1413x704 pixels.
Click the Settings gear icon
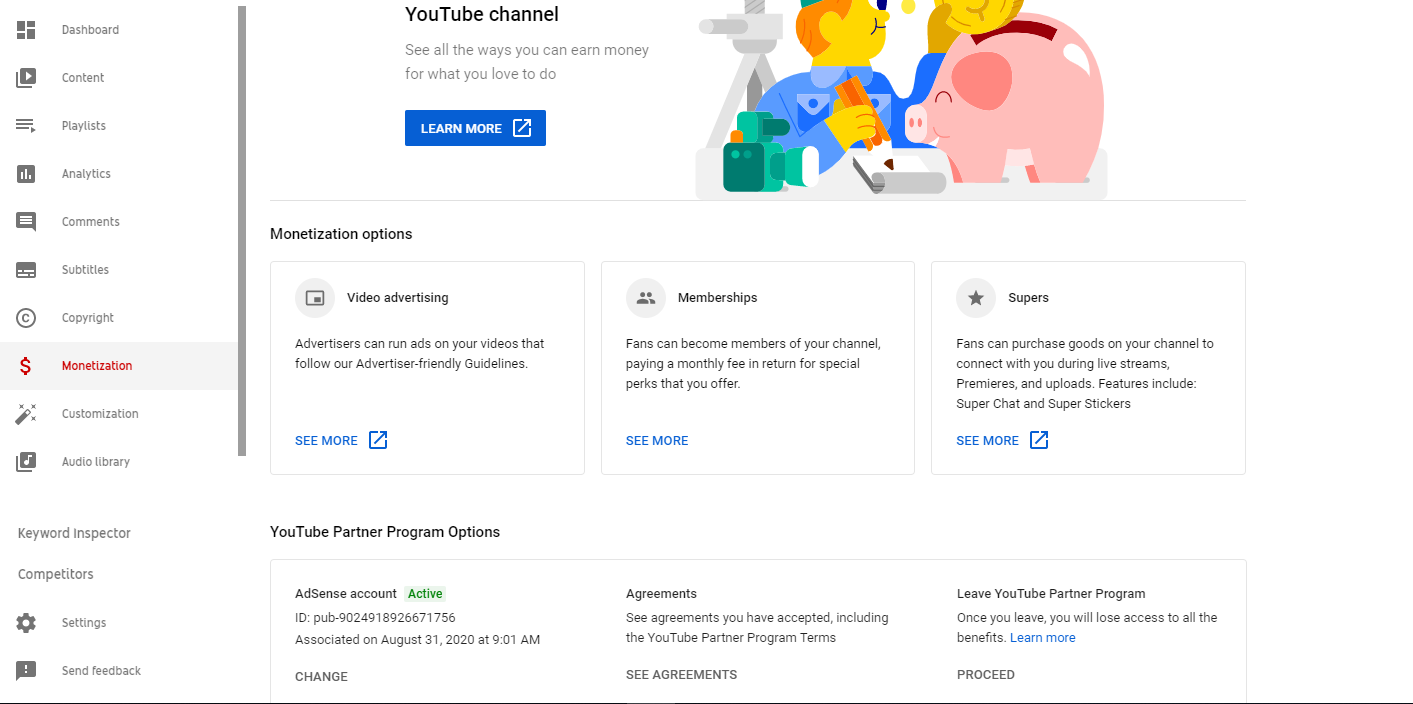click(x=26, y=623)
